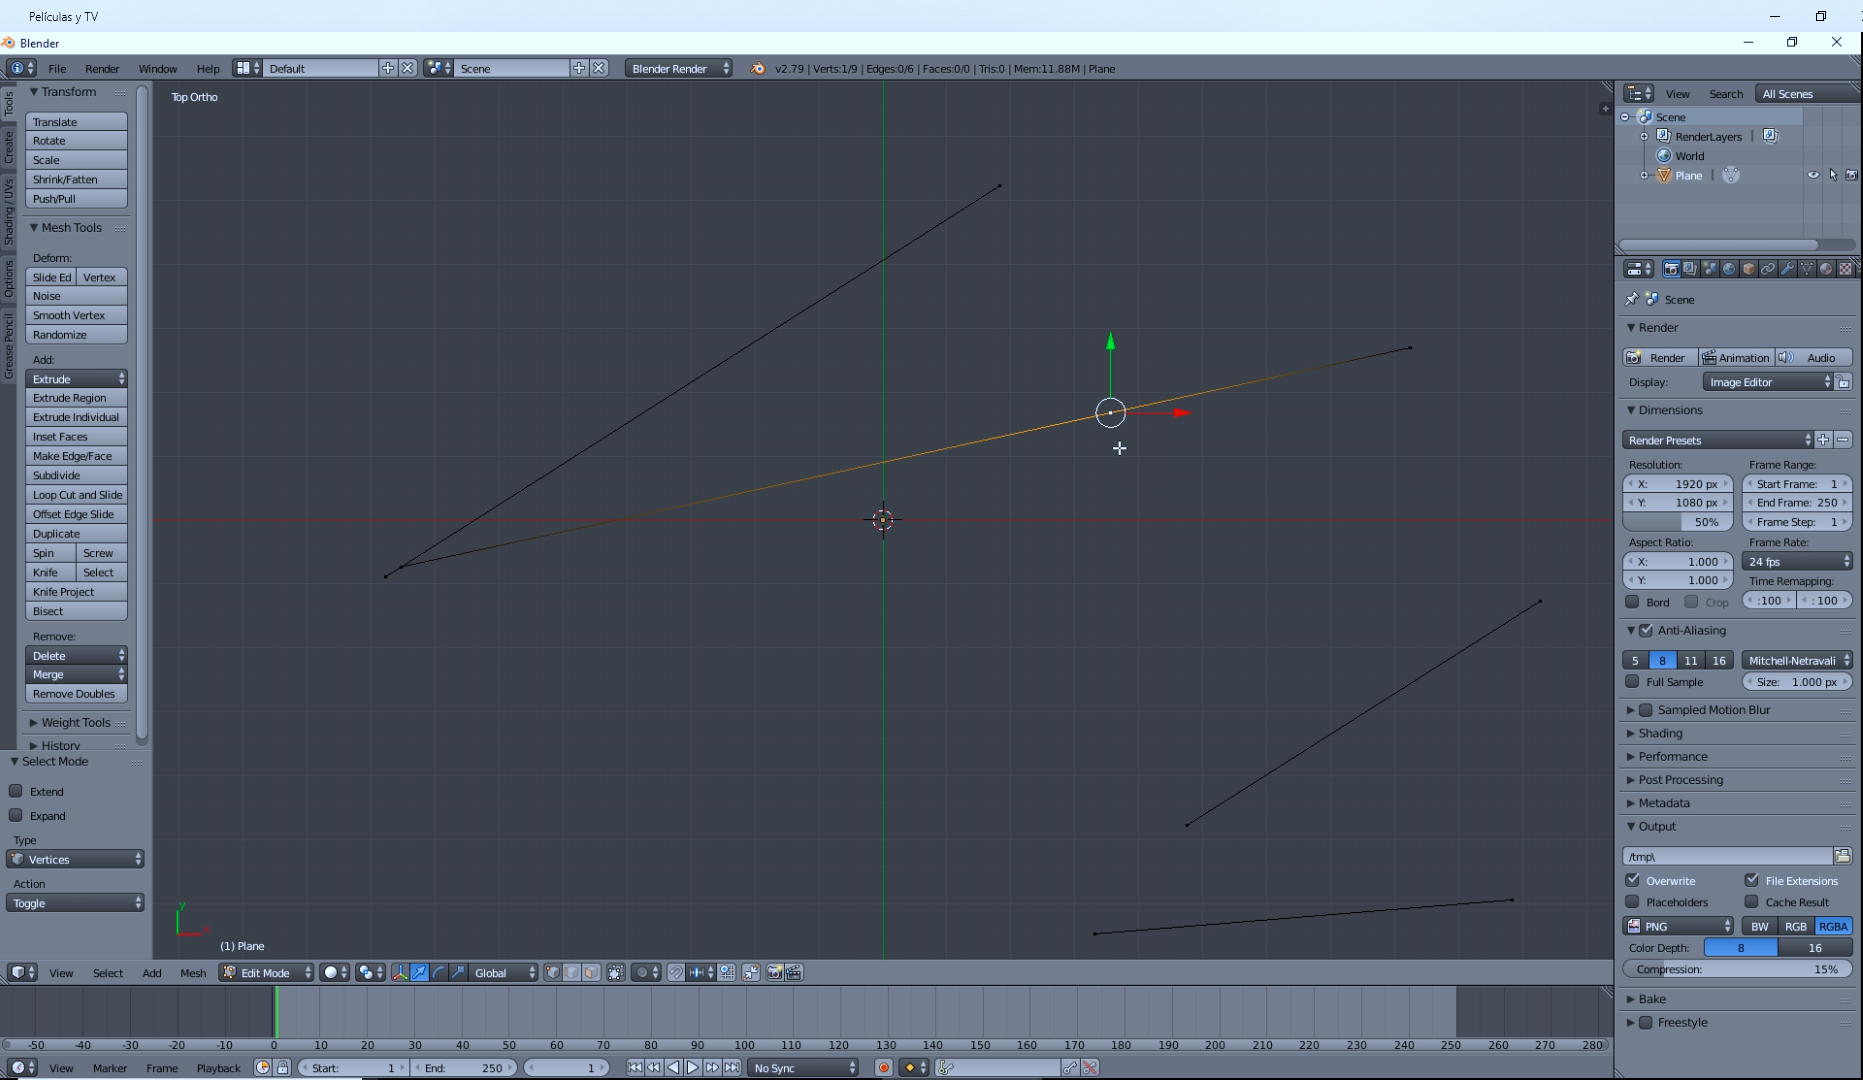Open the File menu
The width and height of the screenshot is (1863, 1080).
[57, 68]
